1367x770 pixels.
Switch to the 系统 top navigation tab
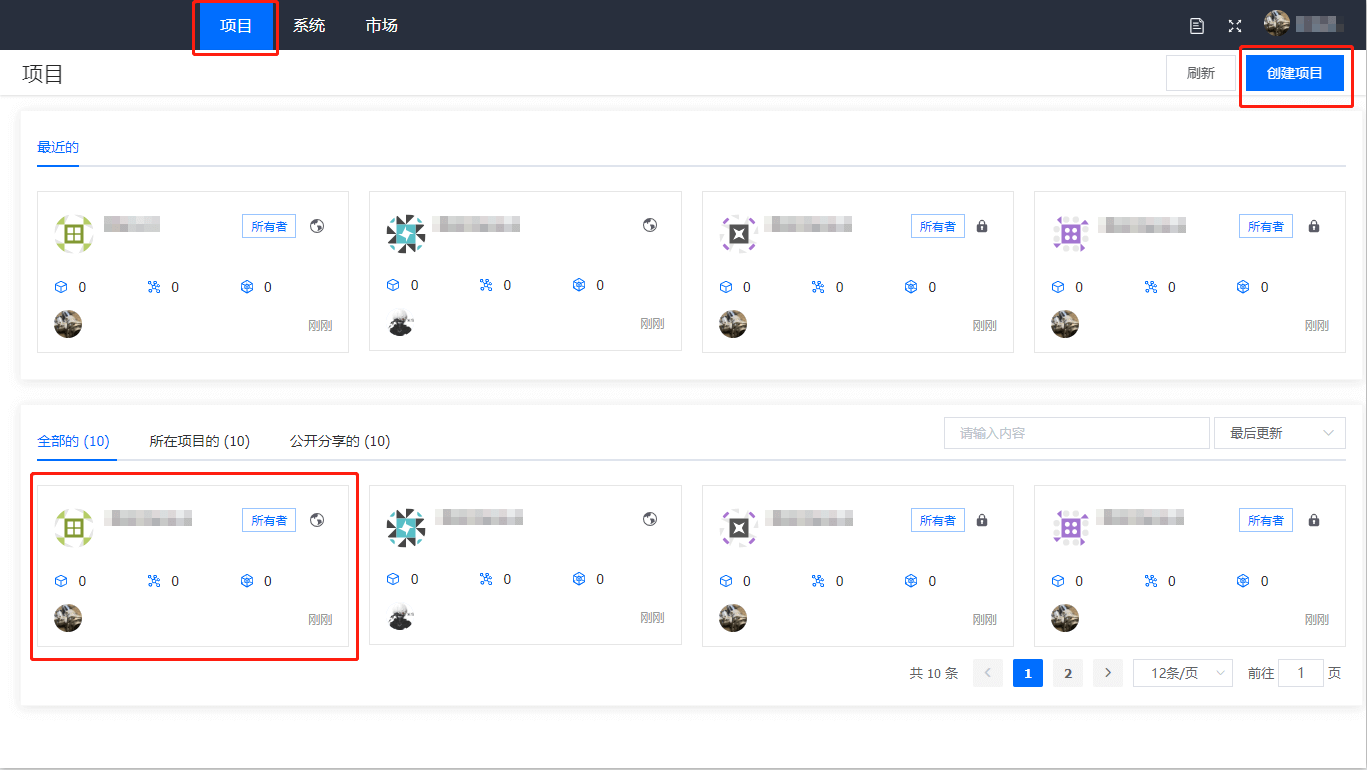[309, 26]
